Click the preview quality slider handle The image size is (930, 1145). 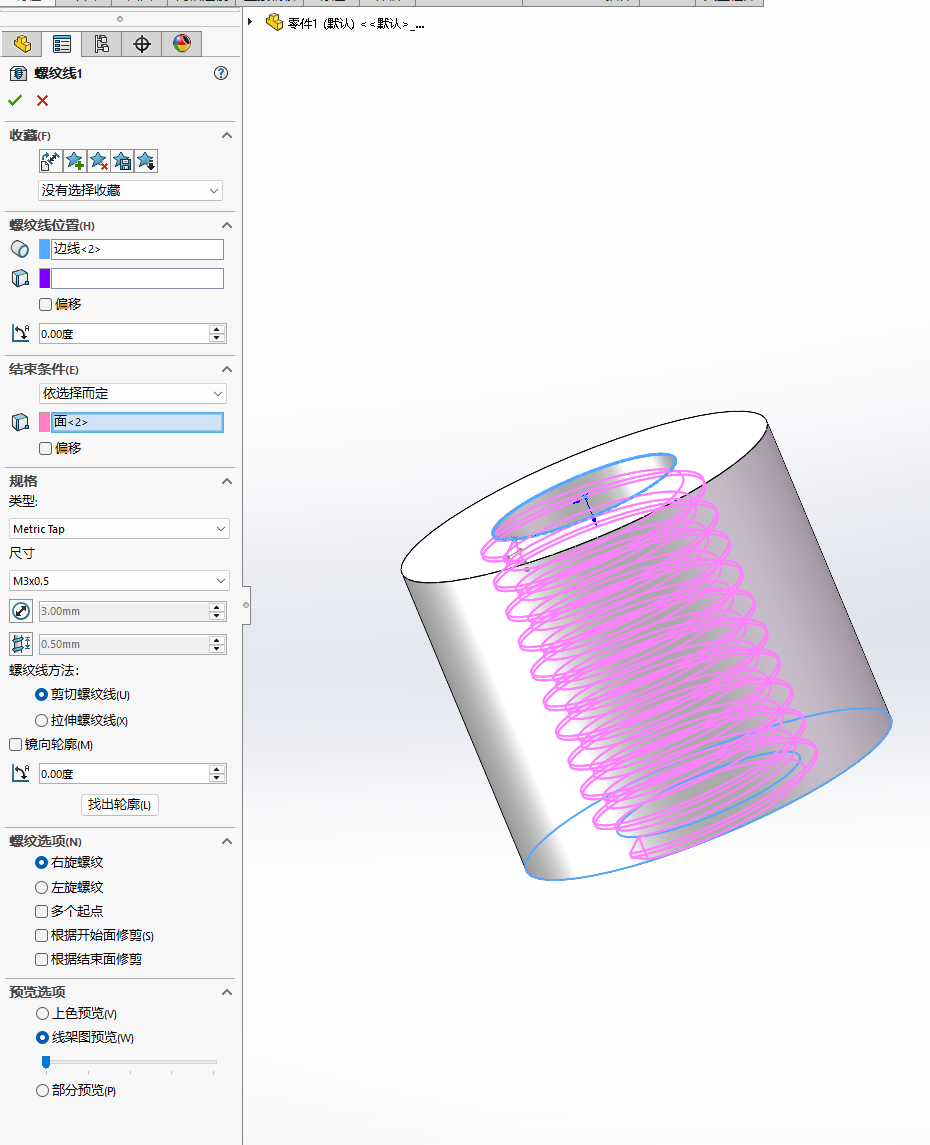[x=46, y=1062]
